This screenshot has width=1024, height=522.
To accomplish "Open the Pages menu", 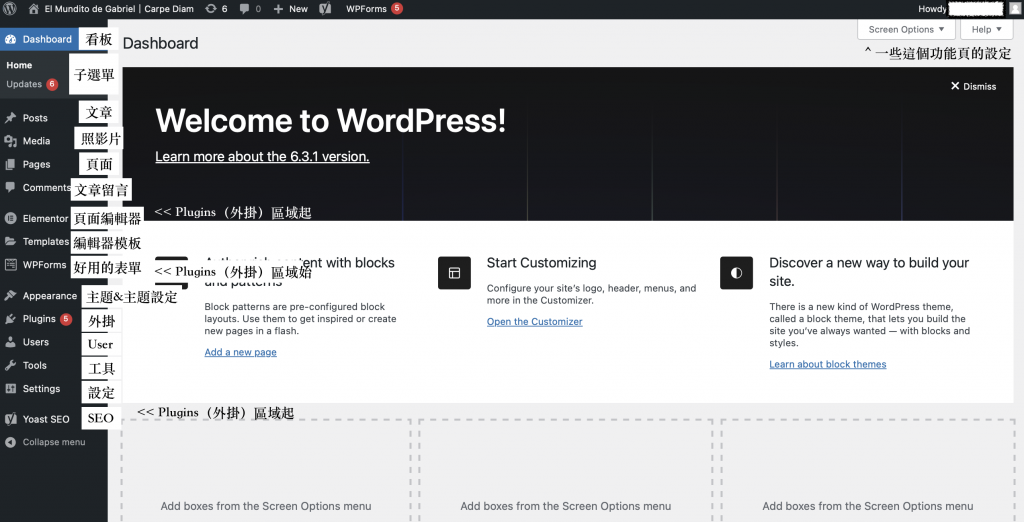I will (x=37, y=165).
